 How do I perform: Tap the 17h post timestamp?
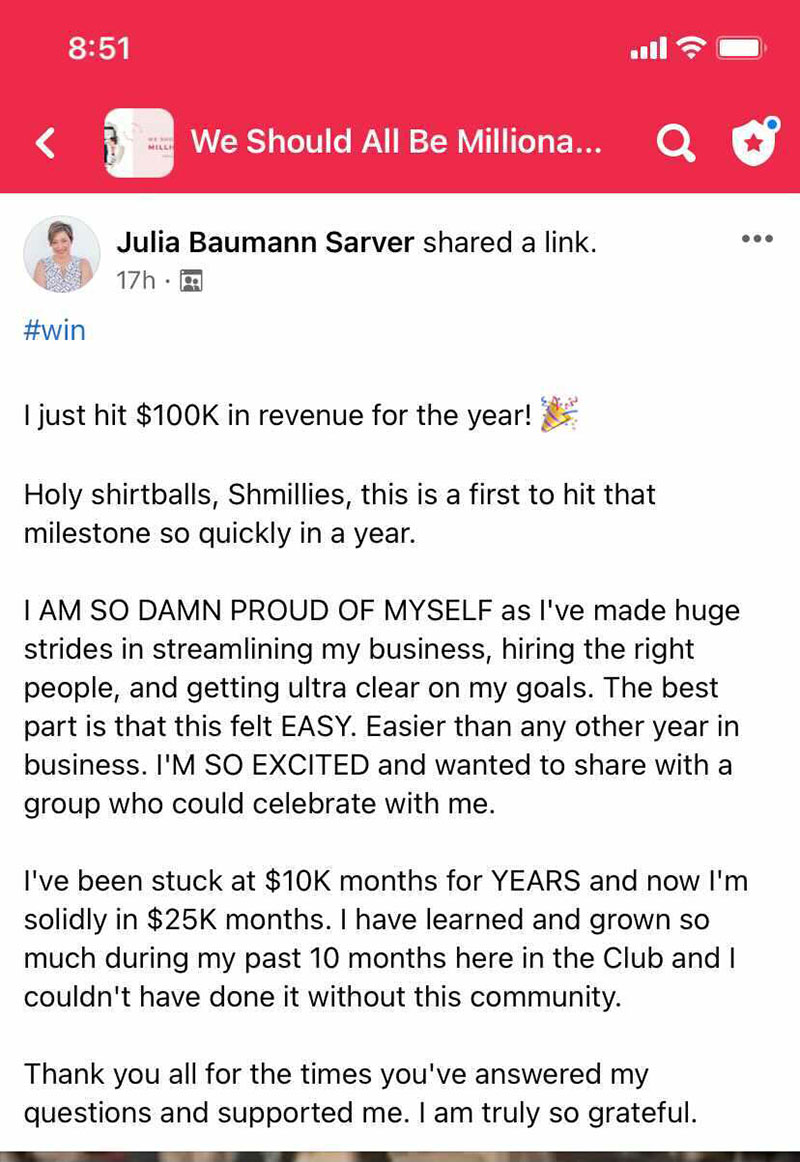pyautogui.click(x=135, y=280)
